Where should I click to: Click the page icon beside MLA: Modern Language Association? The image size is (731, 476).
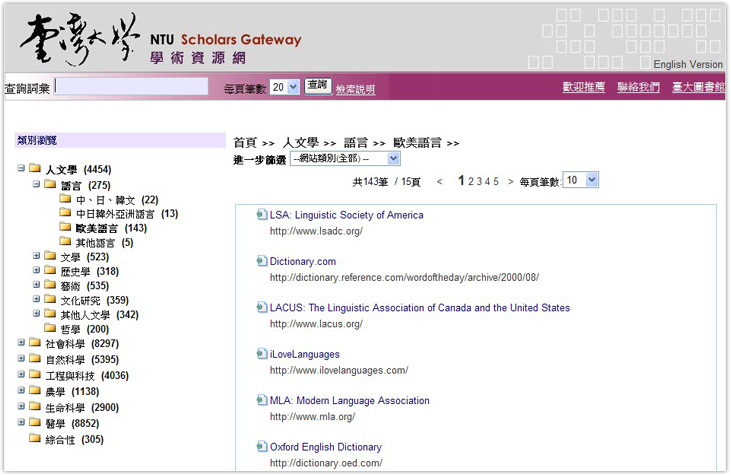click(262, 400)
